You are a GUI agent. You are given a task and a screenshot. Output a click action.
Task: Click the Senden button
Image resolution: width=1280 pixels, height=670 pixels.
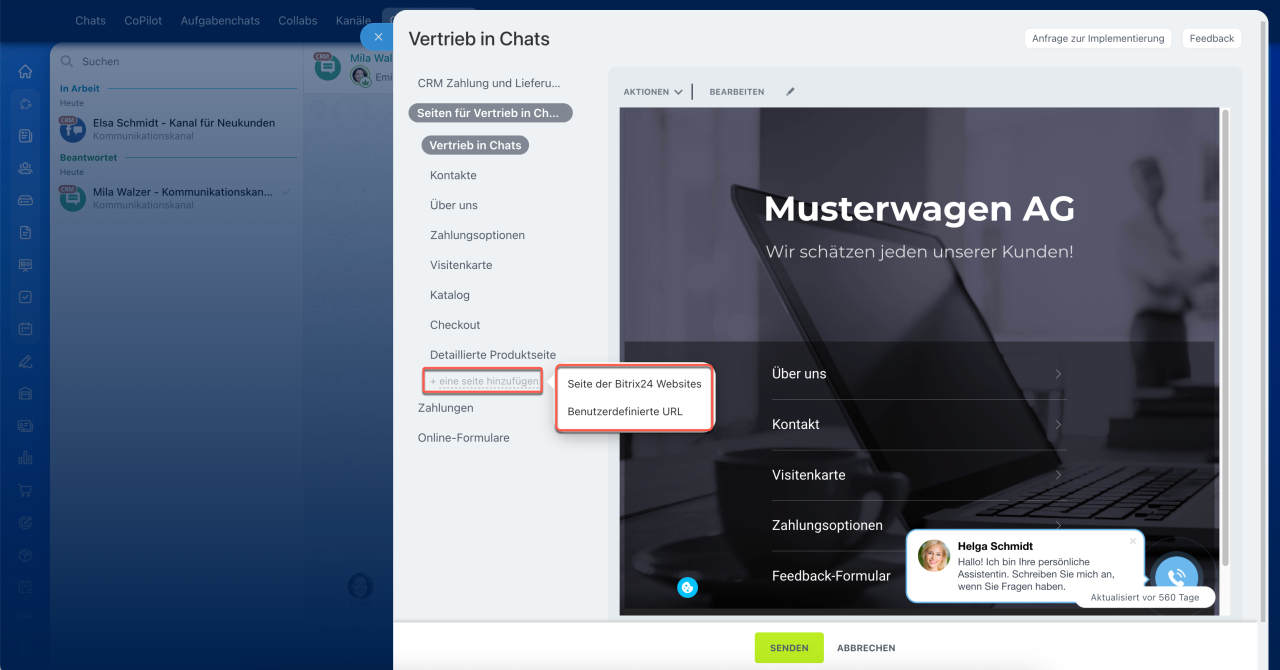point(789,648)
